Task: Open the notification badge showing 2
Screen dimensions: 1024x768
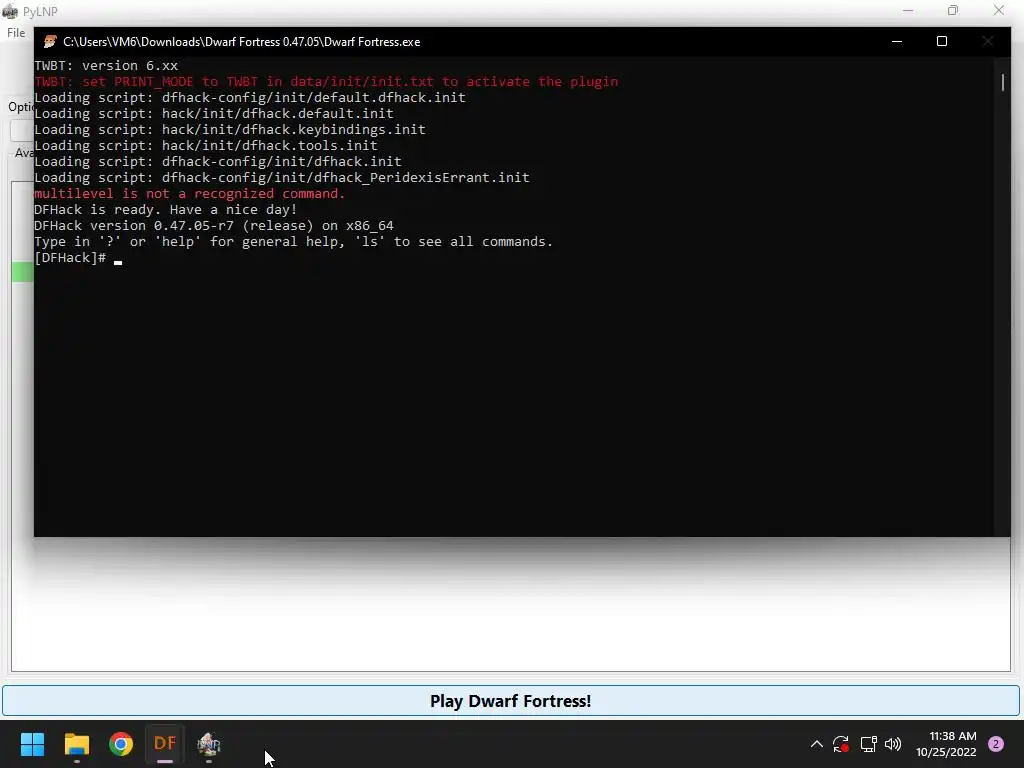Action: click(x=996, y=744)
